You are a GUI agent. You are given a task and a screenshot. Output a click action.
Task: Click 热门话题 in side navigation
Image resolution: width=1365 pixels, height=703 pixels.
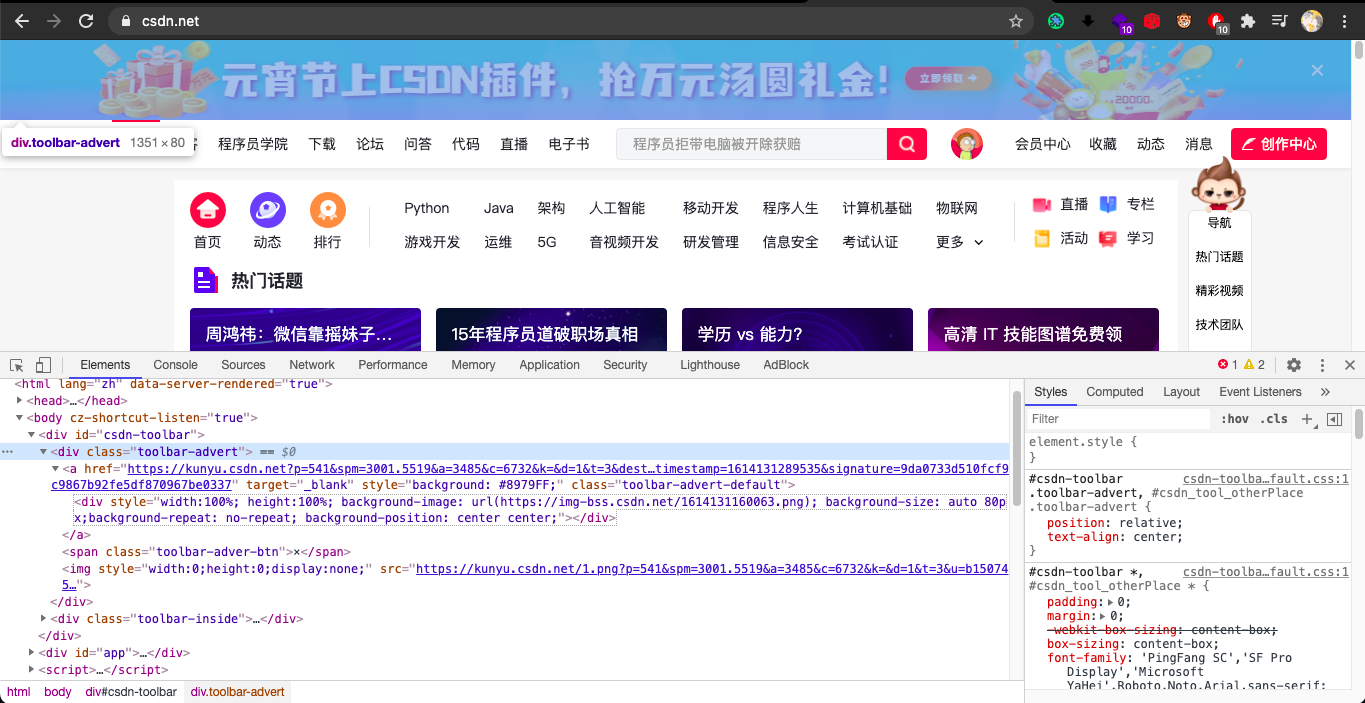[1219, 257]
